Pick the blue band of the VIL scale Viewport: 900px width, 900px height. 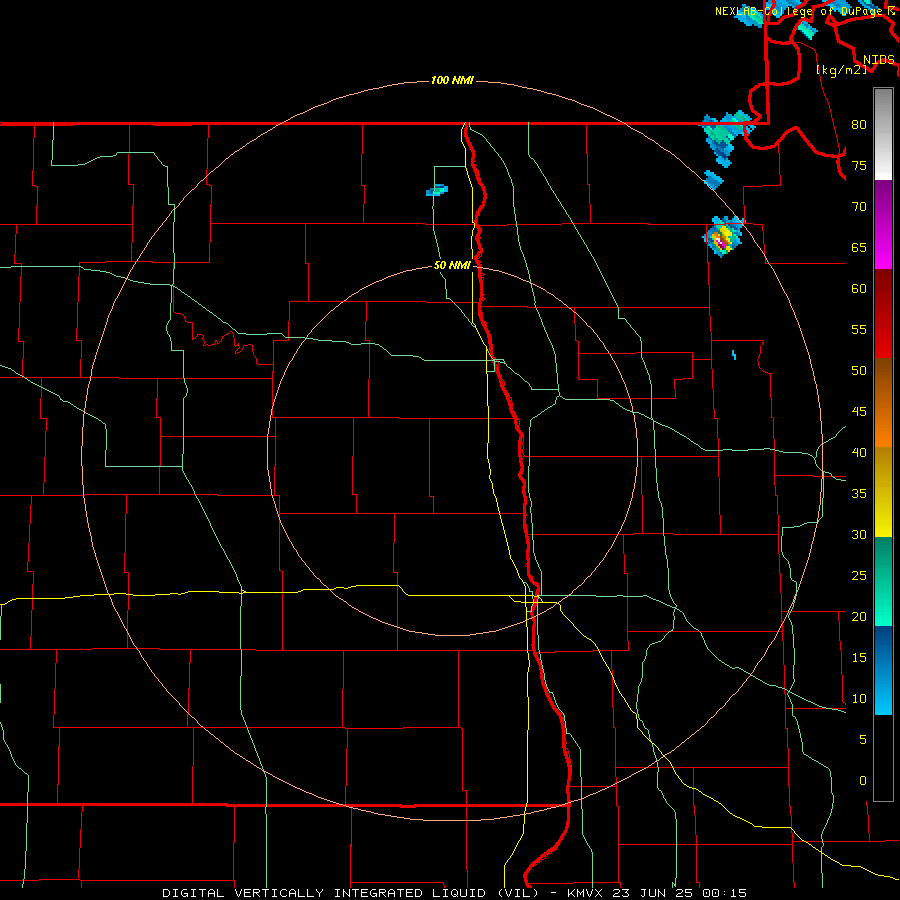883,670
